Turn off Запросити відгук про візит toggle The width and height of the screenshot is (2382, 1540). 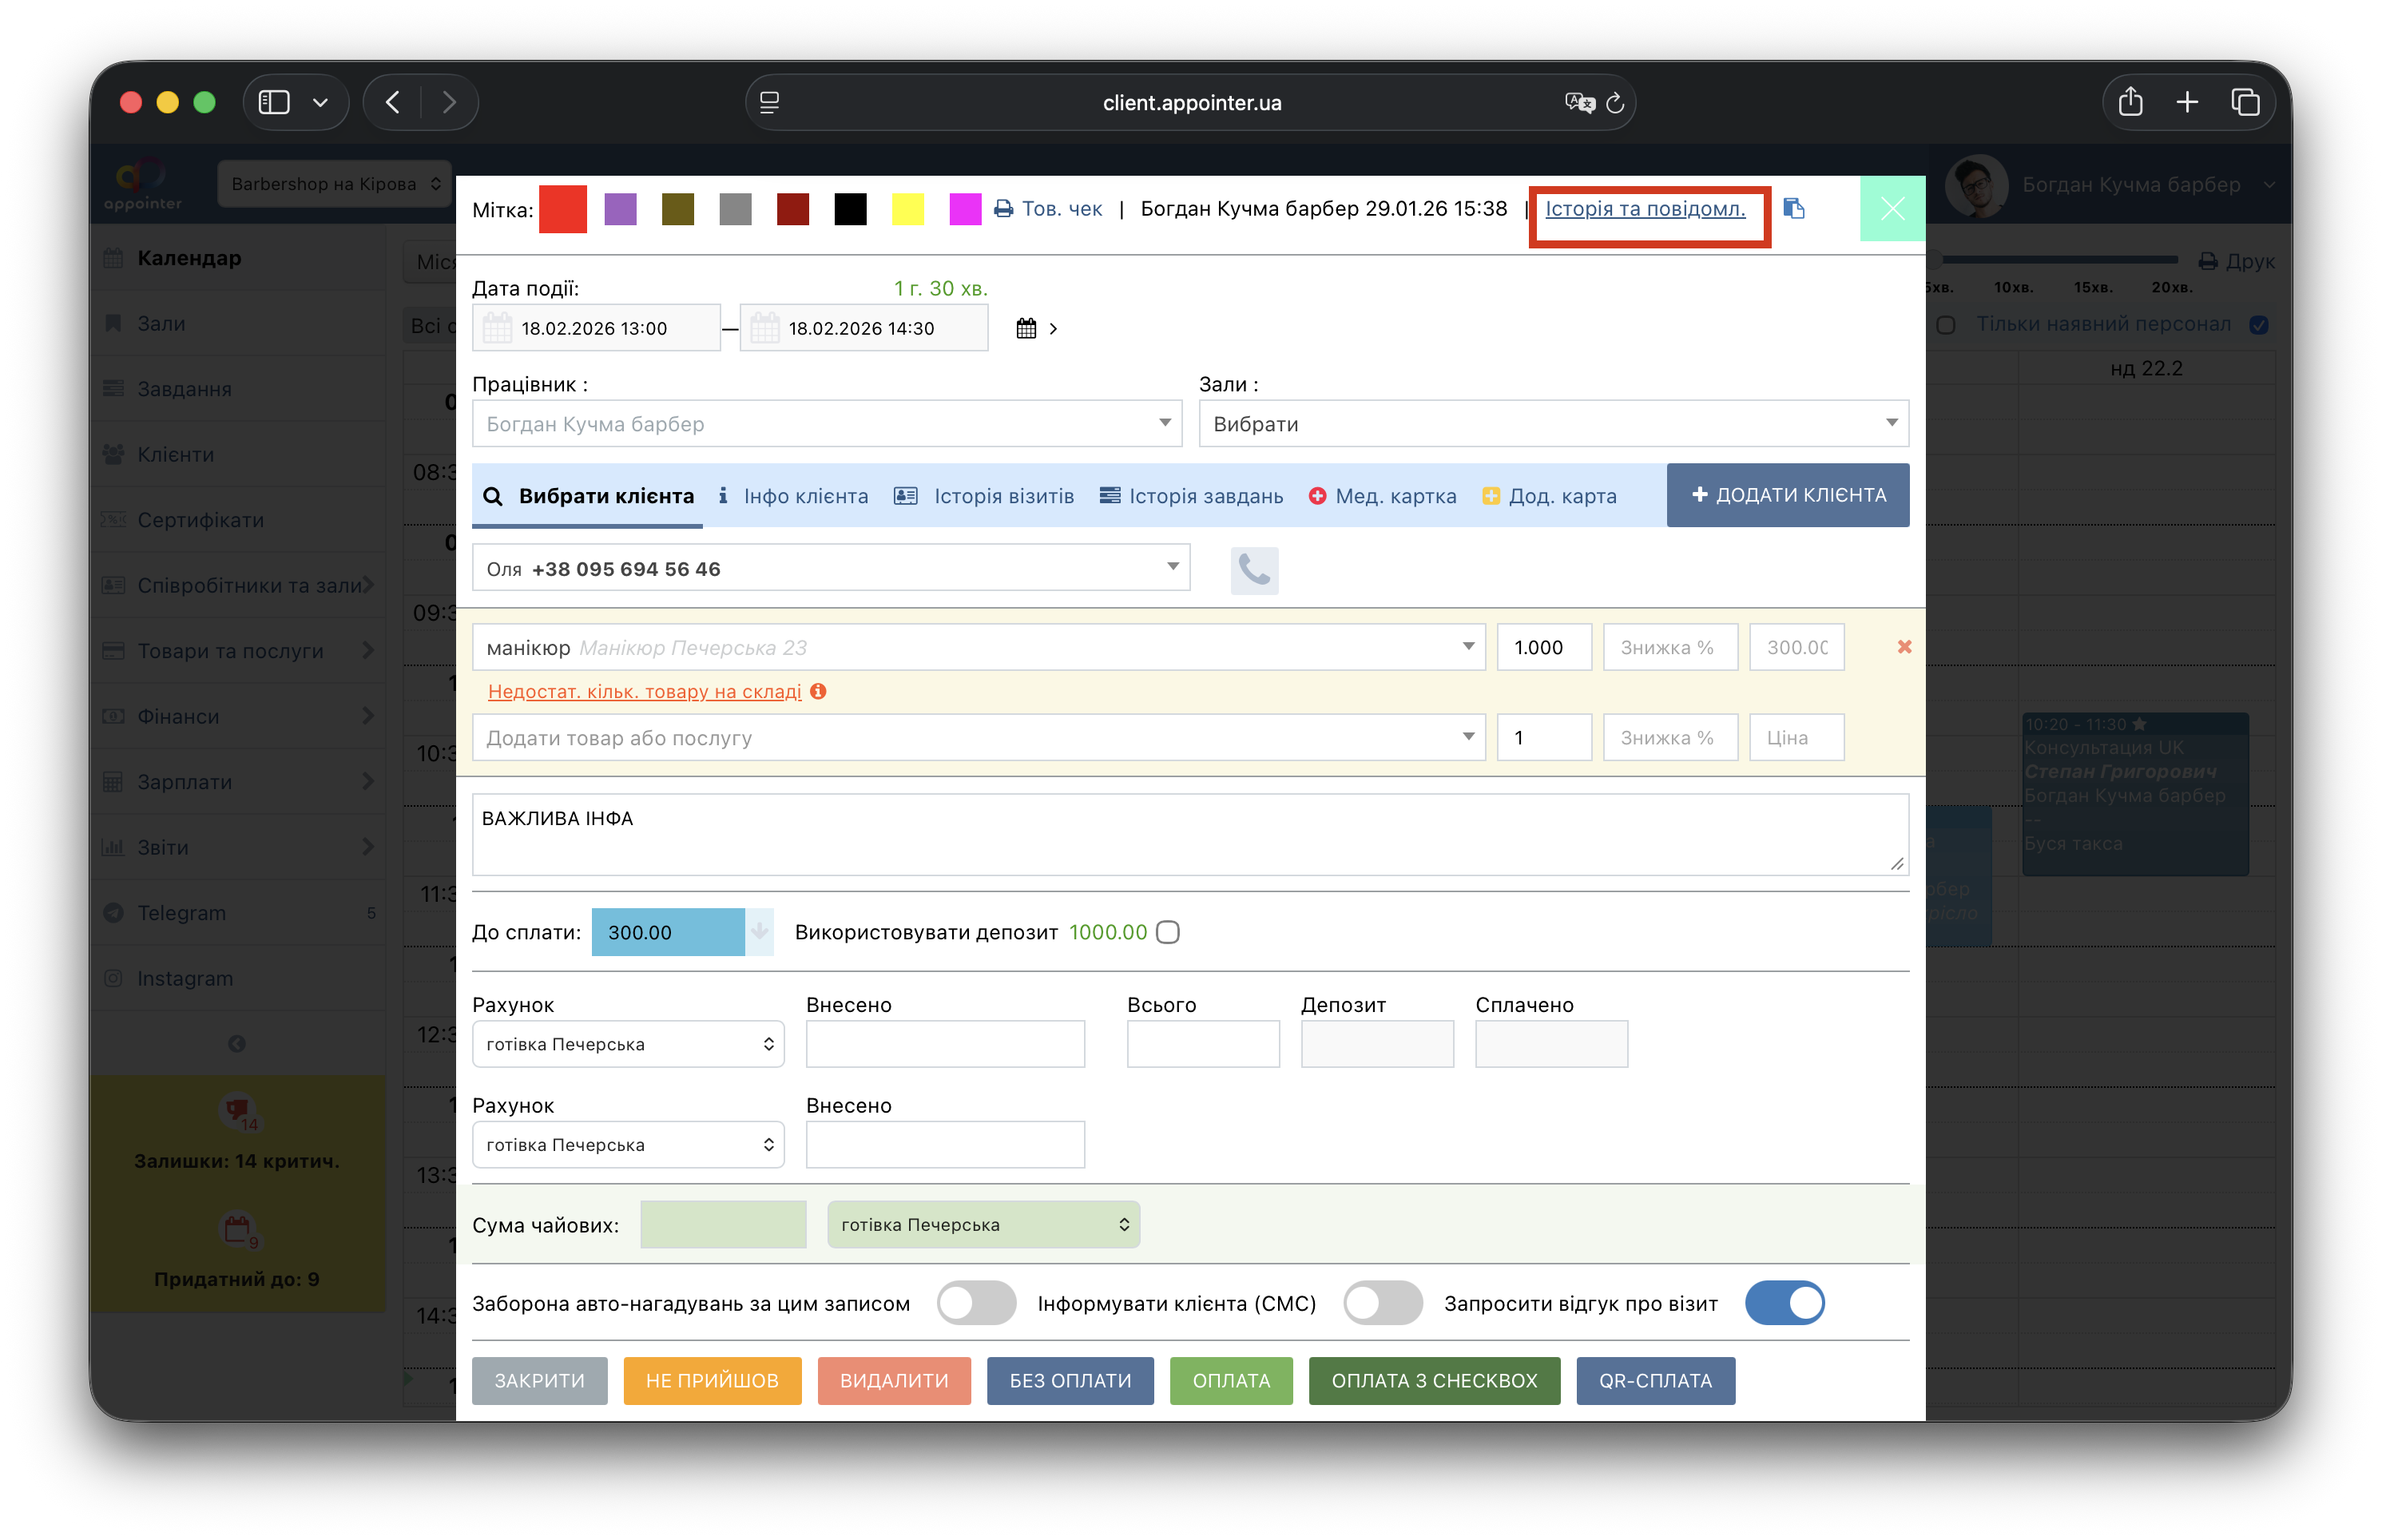click(x=1784, y=1303)
